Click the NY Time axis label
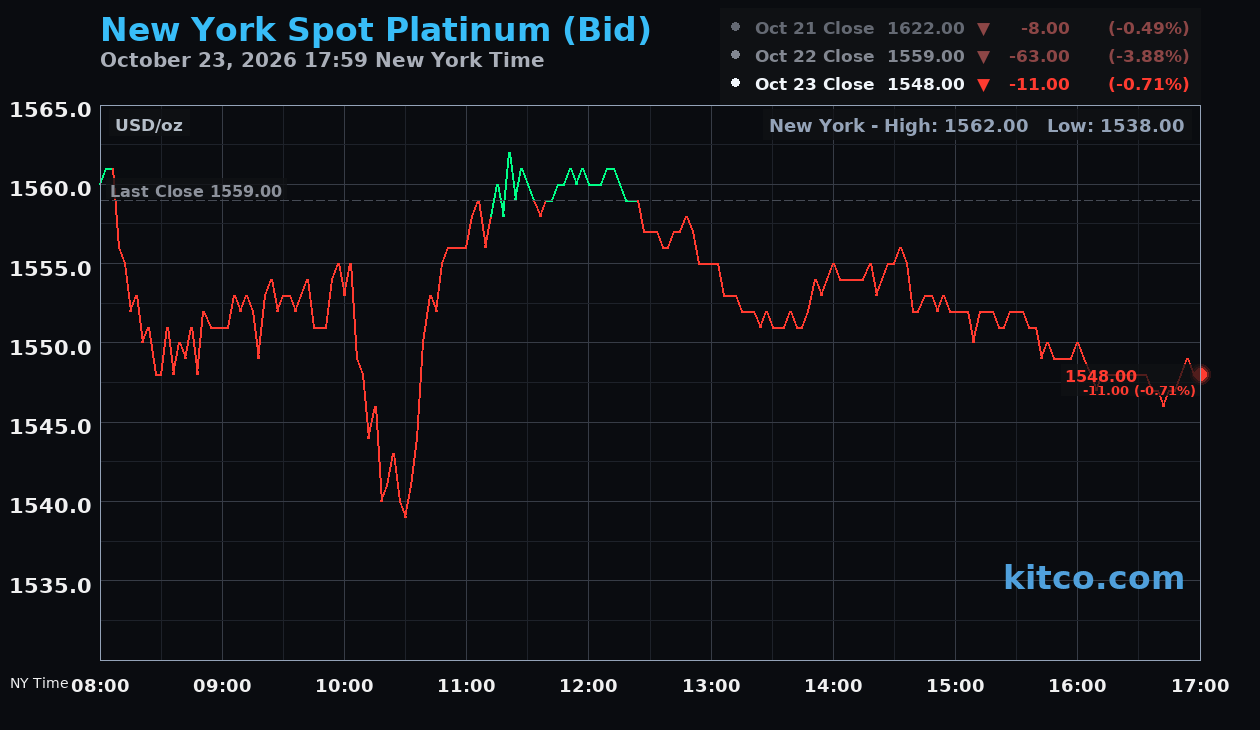 pos(39,683)
